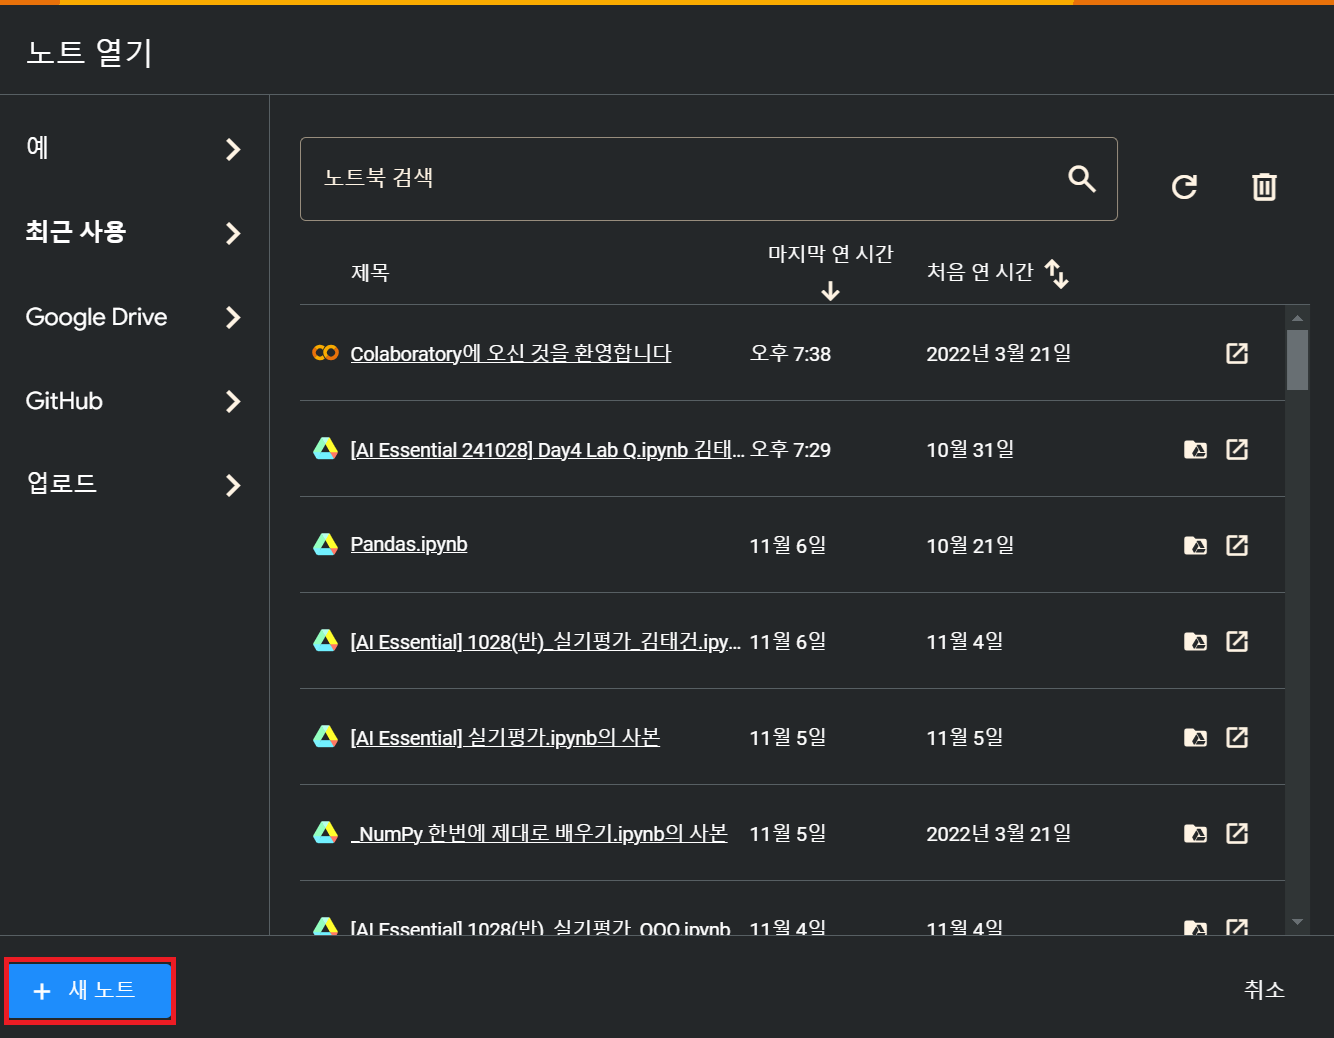Show Day4 Lab Q notebook in Drive
Screen dimensions: 1334x1038
click(x=1195, y=450)
